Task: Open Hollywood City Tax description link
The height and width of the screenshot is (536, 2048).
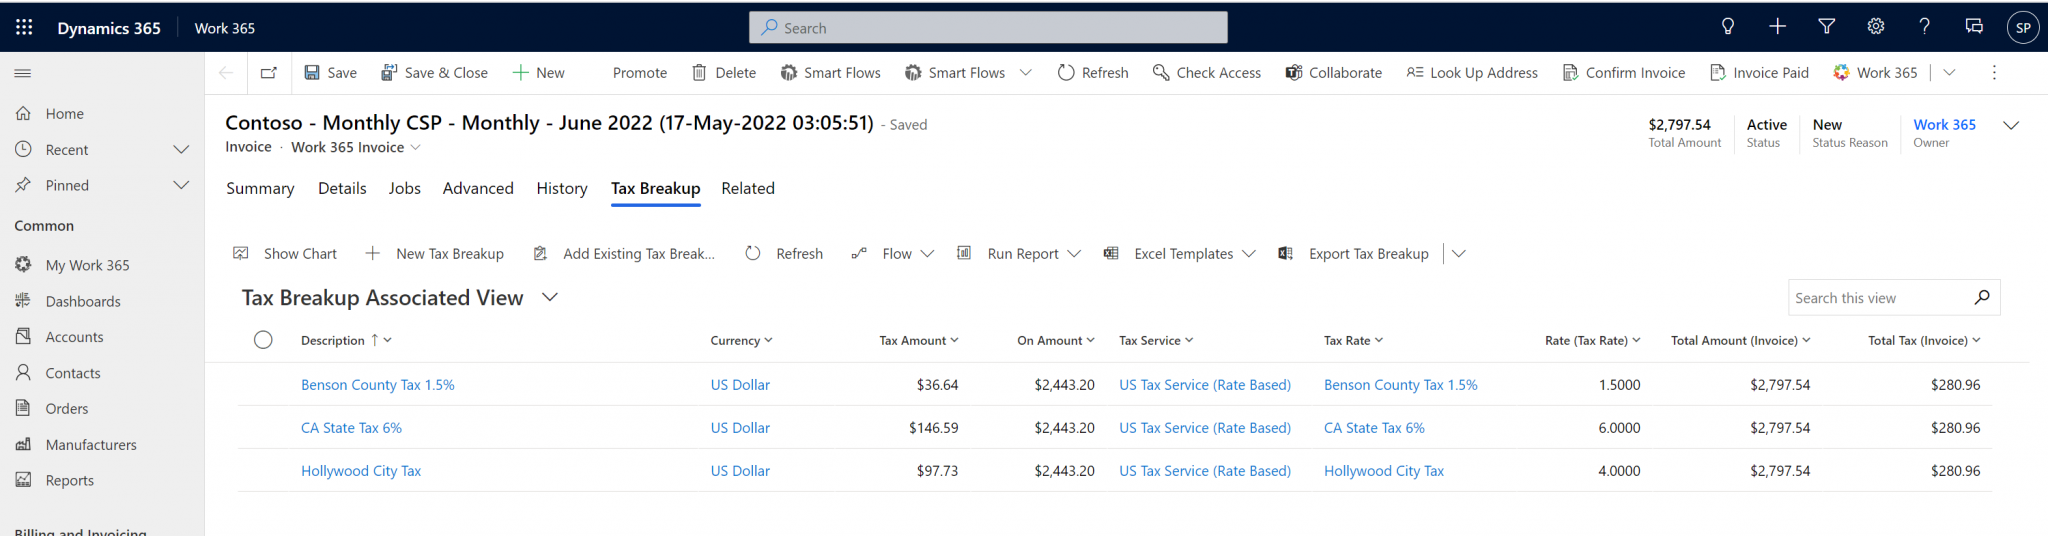Action: [x=361, y=471]
